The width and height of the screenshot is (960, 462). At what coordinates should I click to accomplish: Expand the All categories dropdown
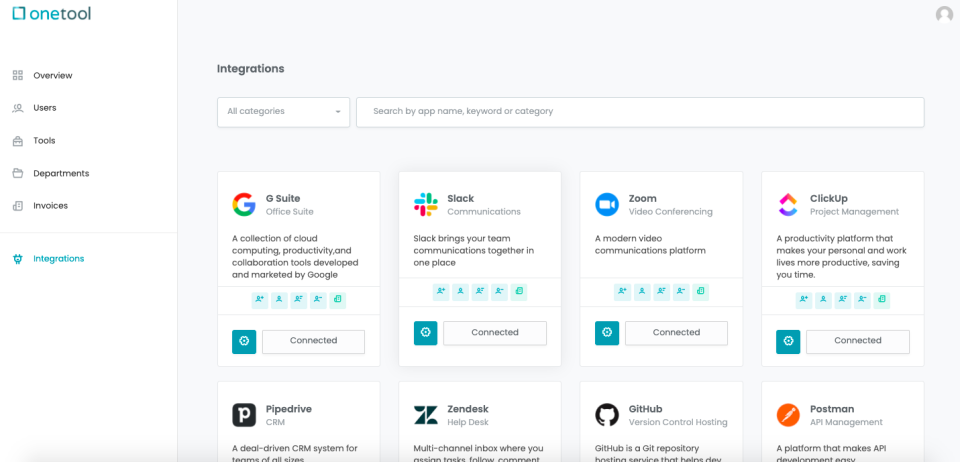tap(283, 112)
